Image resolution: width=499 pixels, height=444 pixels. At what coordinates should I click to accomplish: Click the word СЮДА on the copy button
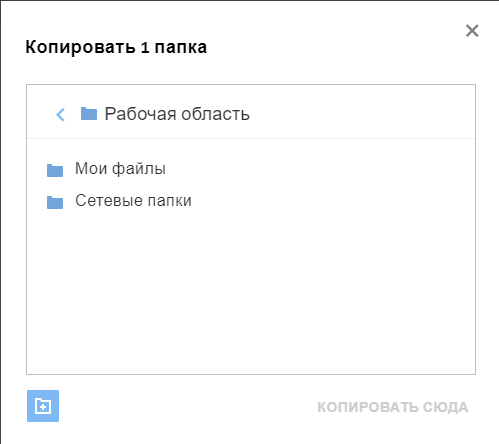tap(446, 407)
